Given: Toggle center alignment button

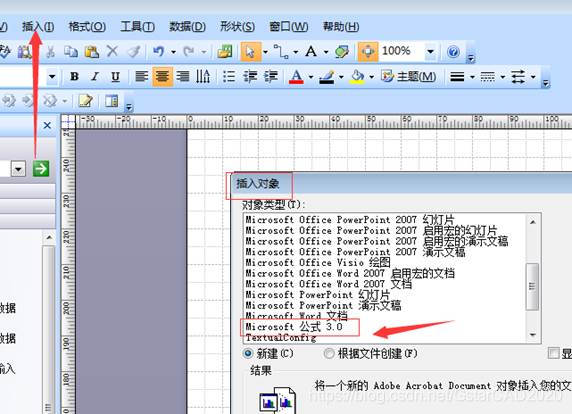Looking at the screenshot, I should point(162,77).
